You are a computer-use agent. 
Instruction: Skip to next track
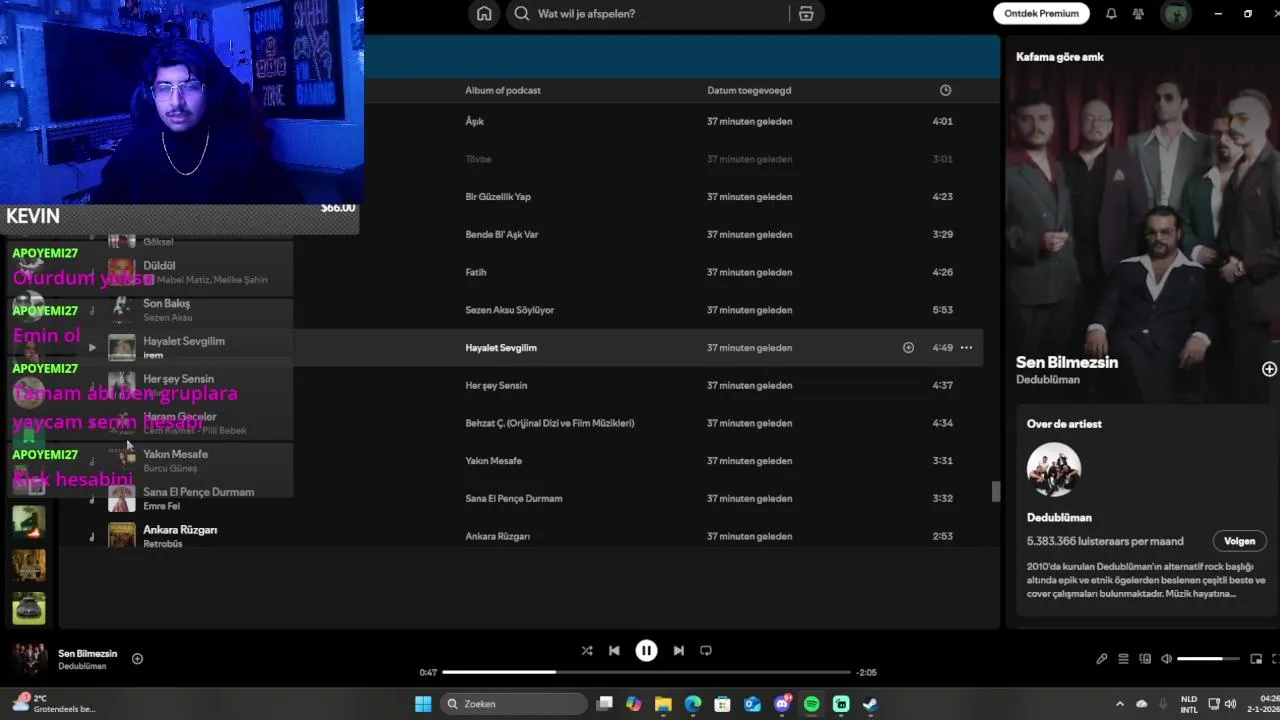pyautogui.click(x=679, y=650)
